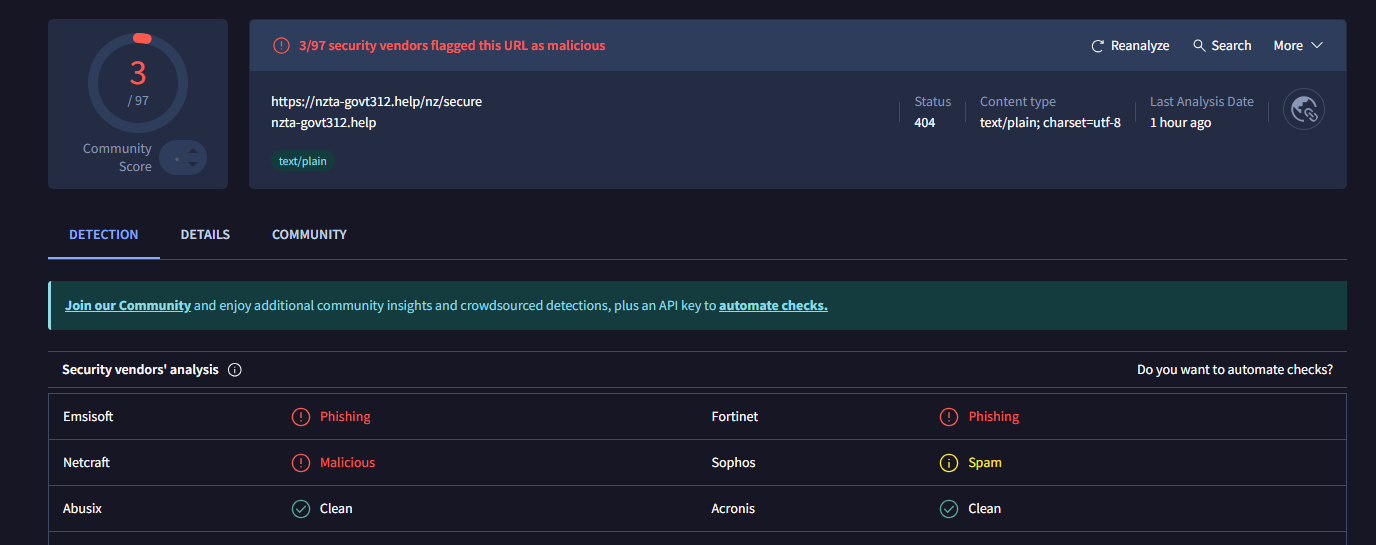Click the automate checks link
The image size is (1376, 545).
pos(773,306)
